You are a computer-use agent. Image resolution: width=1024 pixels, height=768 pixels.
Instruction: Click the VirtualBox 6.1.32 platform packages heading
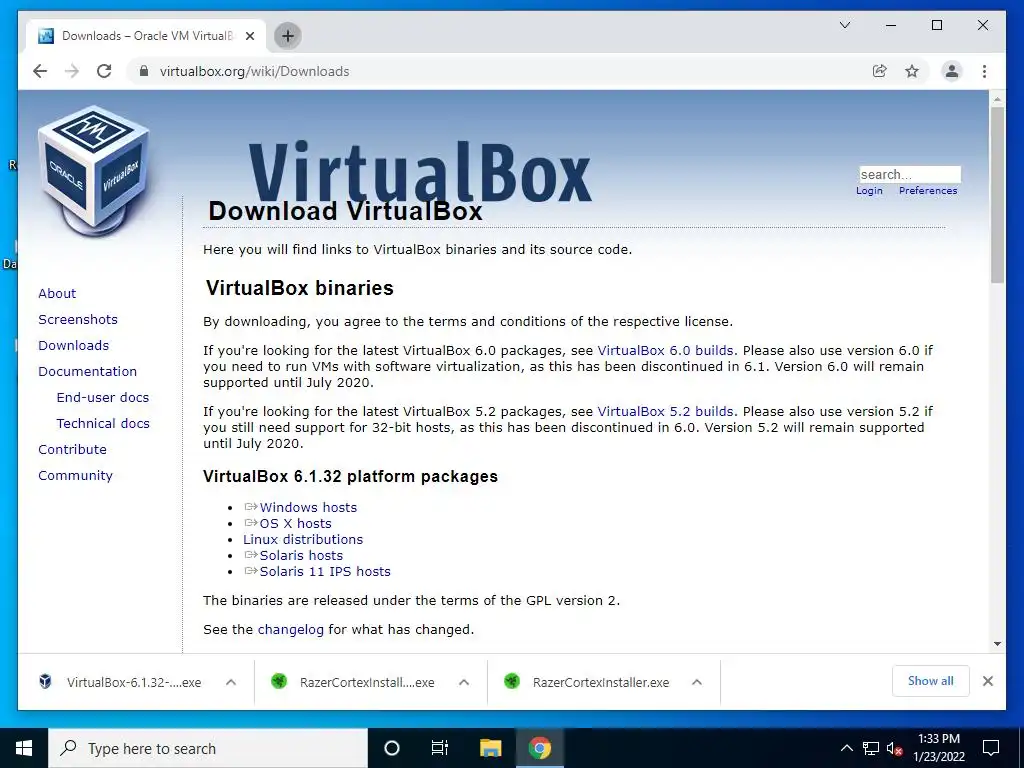pyautogui.click(x=350, y=476)
